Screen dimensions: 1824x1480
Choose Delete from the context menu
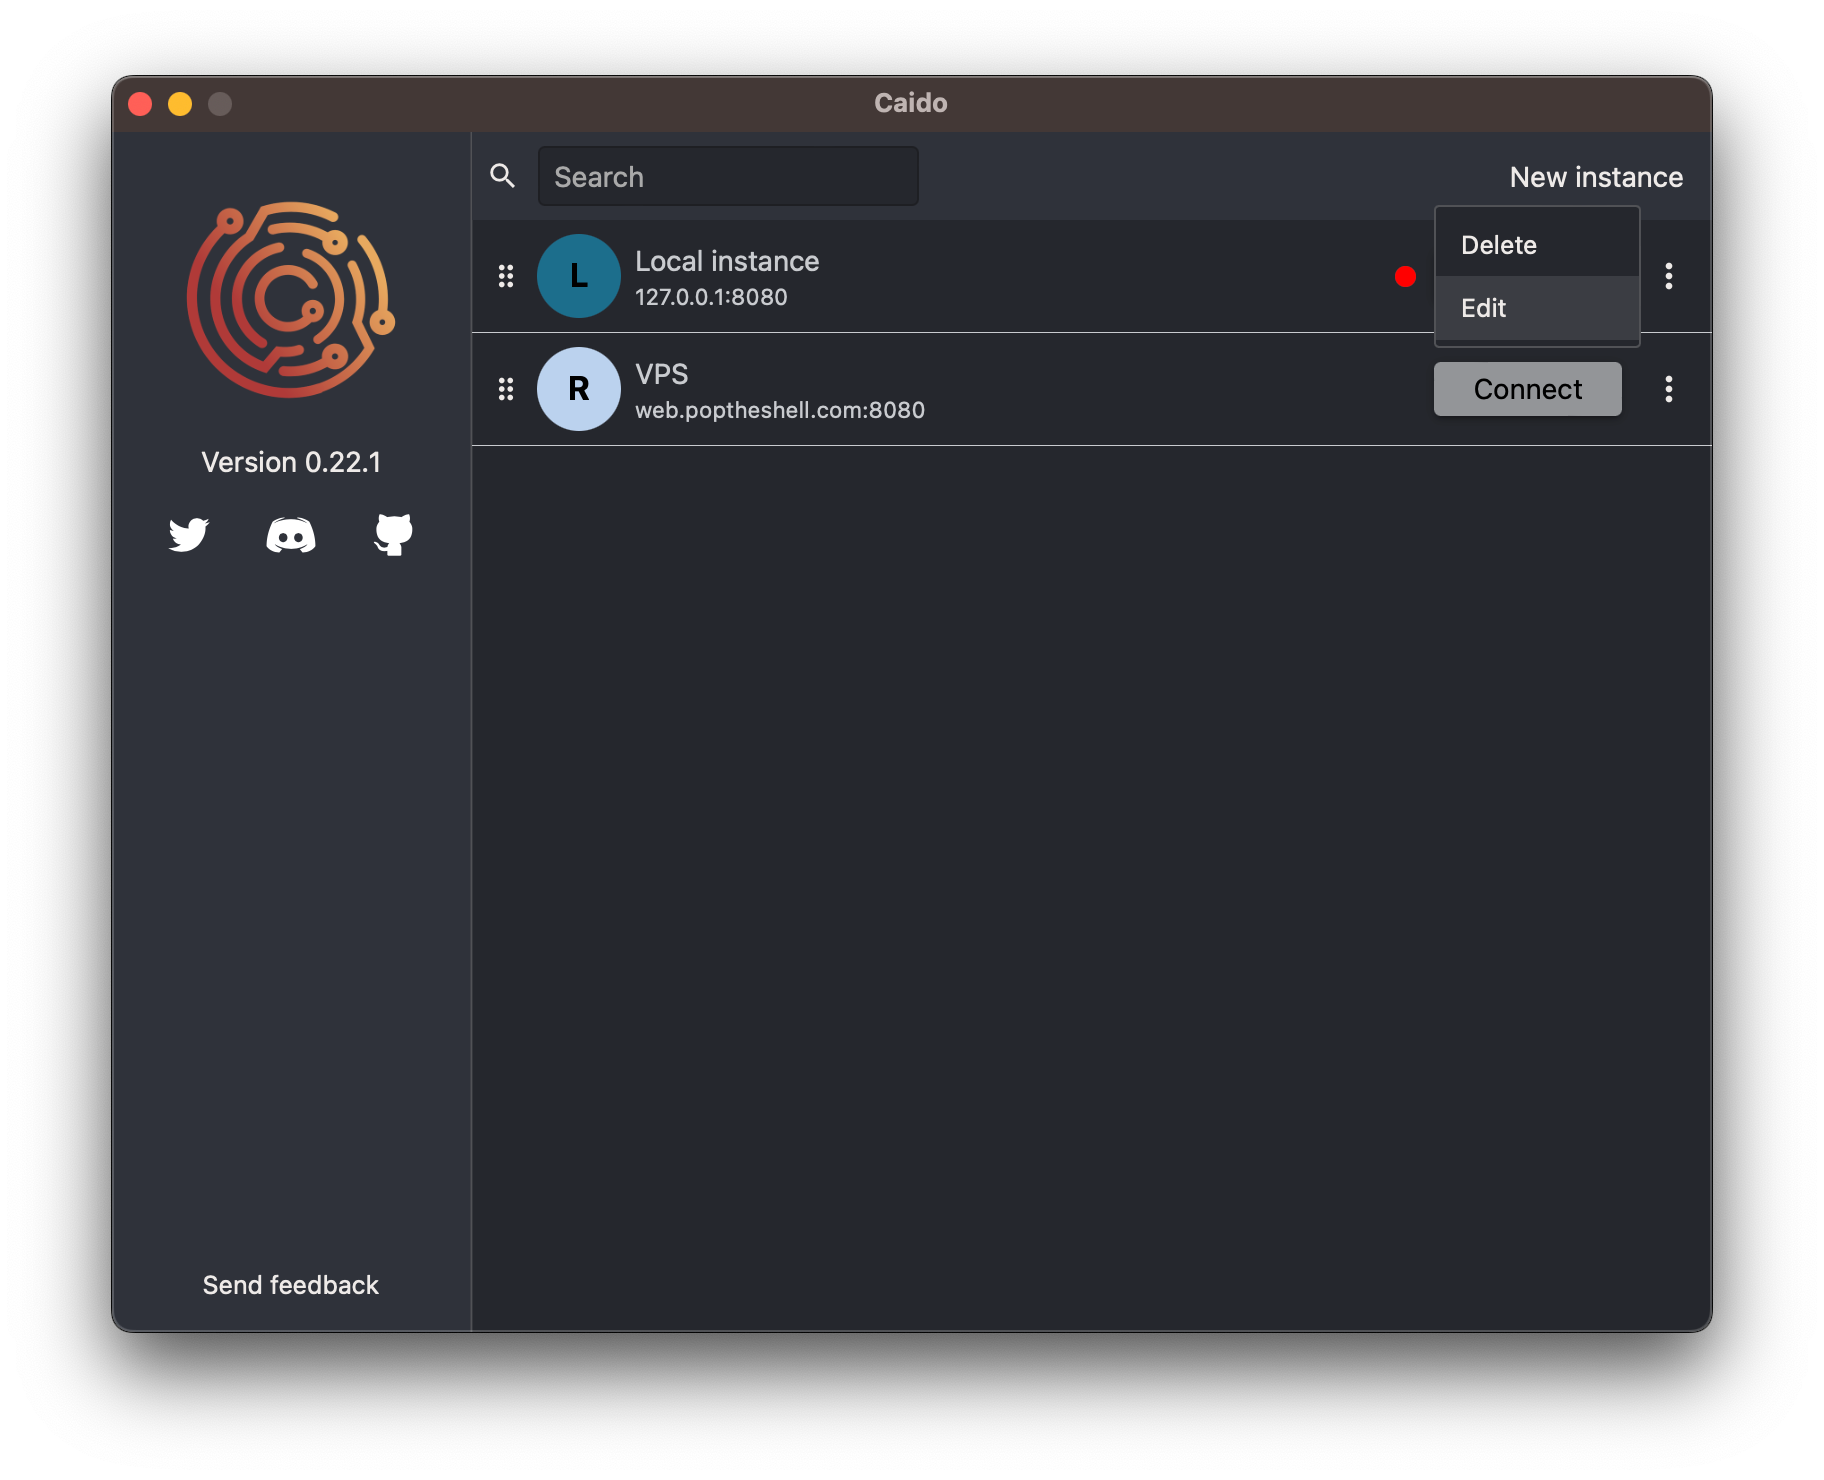[1537, 245]
